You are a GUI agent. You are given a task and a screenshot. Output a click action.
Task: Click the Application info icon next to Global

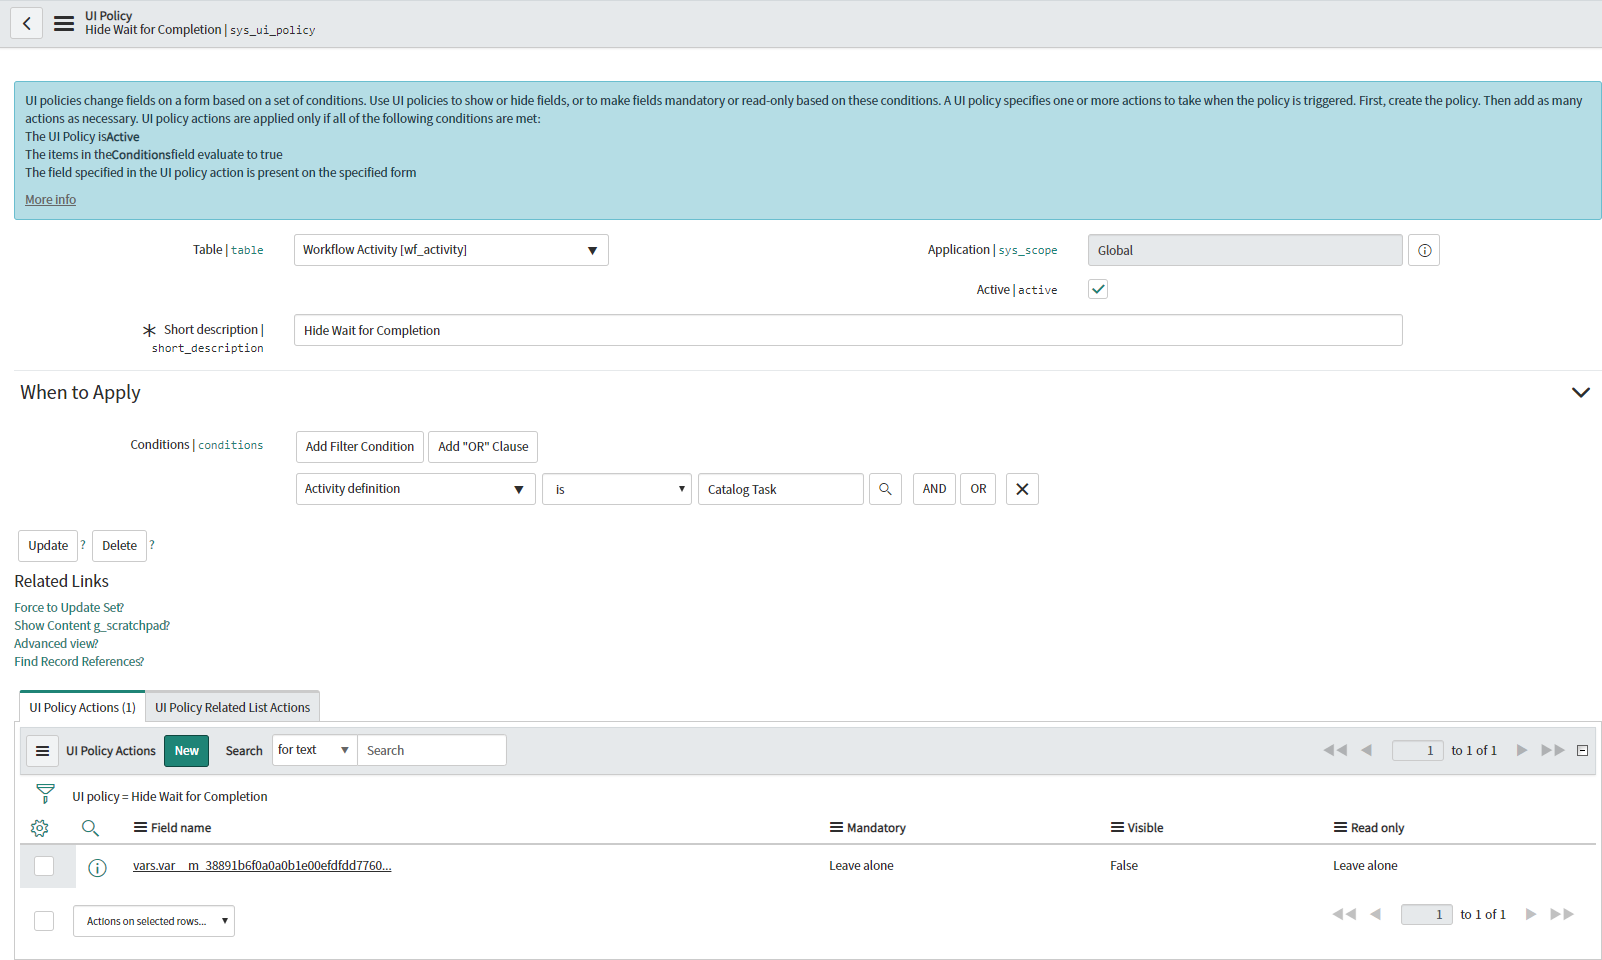pos(1424,250)
